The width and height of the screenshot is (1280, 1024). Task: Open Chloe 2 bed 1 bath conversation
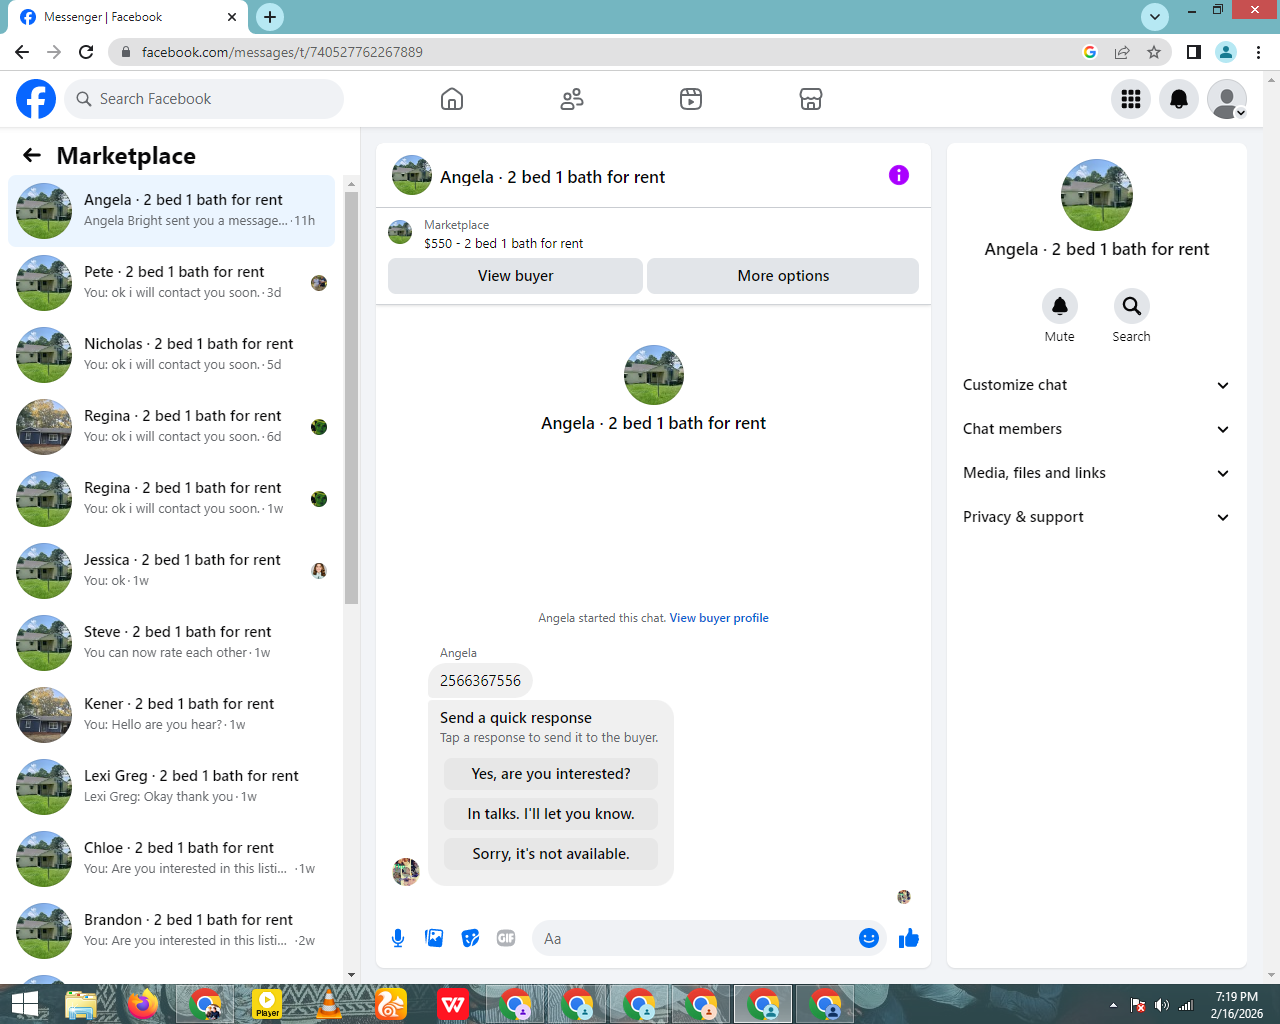click(171, 858)
